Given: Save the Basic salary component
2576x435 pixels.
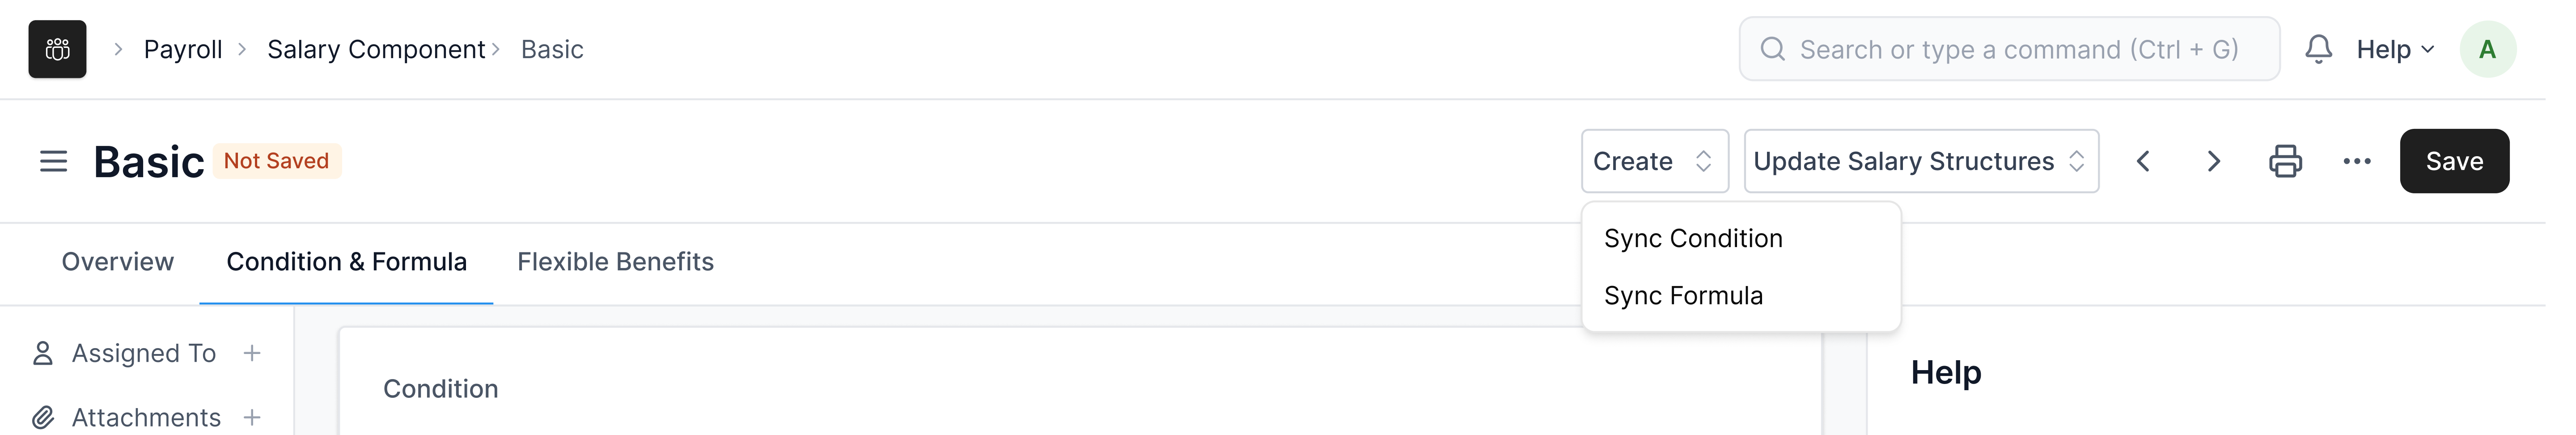Looking at the screenshot, I should pyautogui.click(x=2453, y=161).
